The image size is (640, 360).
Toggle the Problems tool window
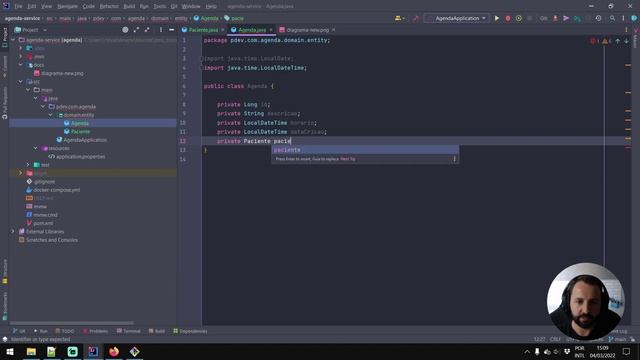tap(96, 331)
